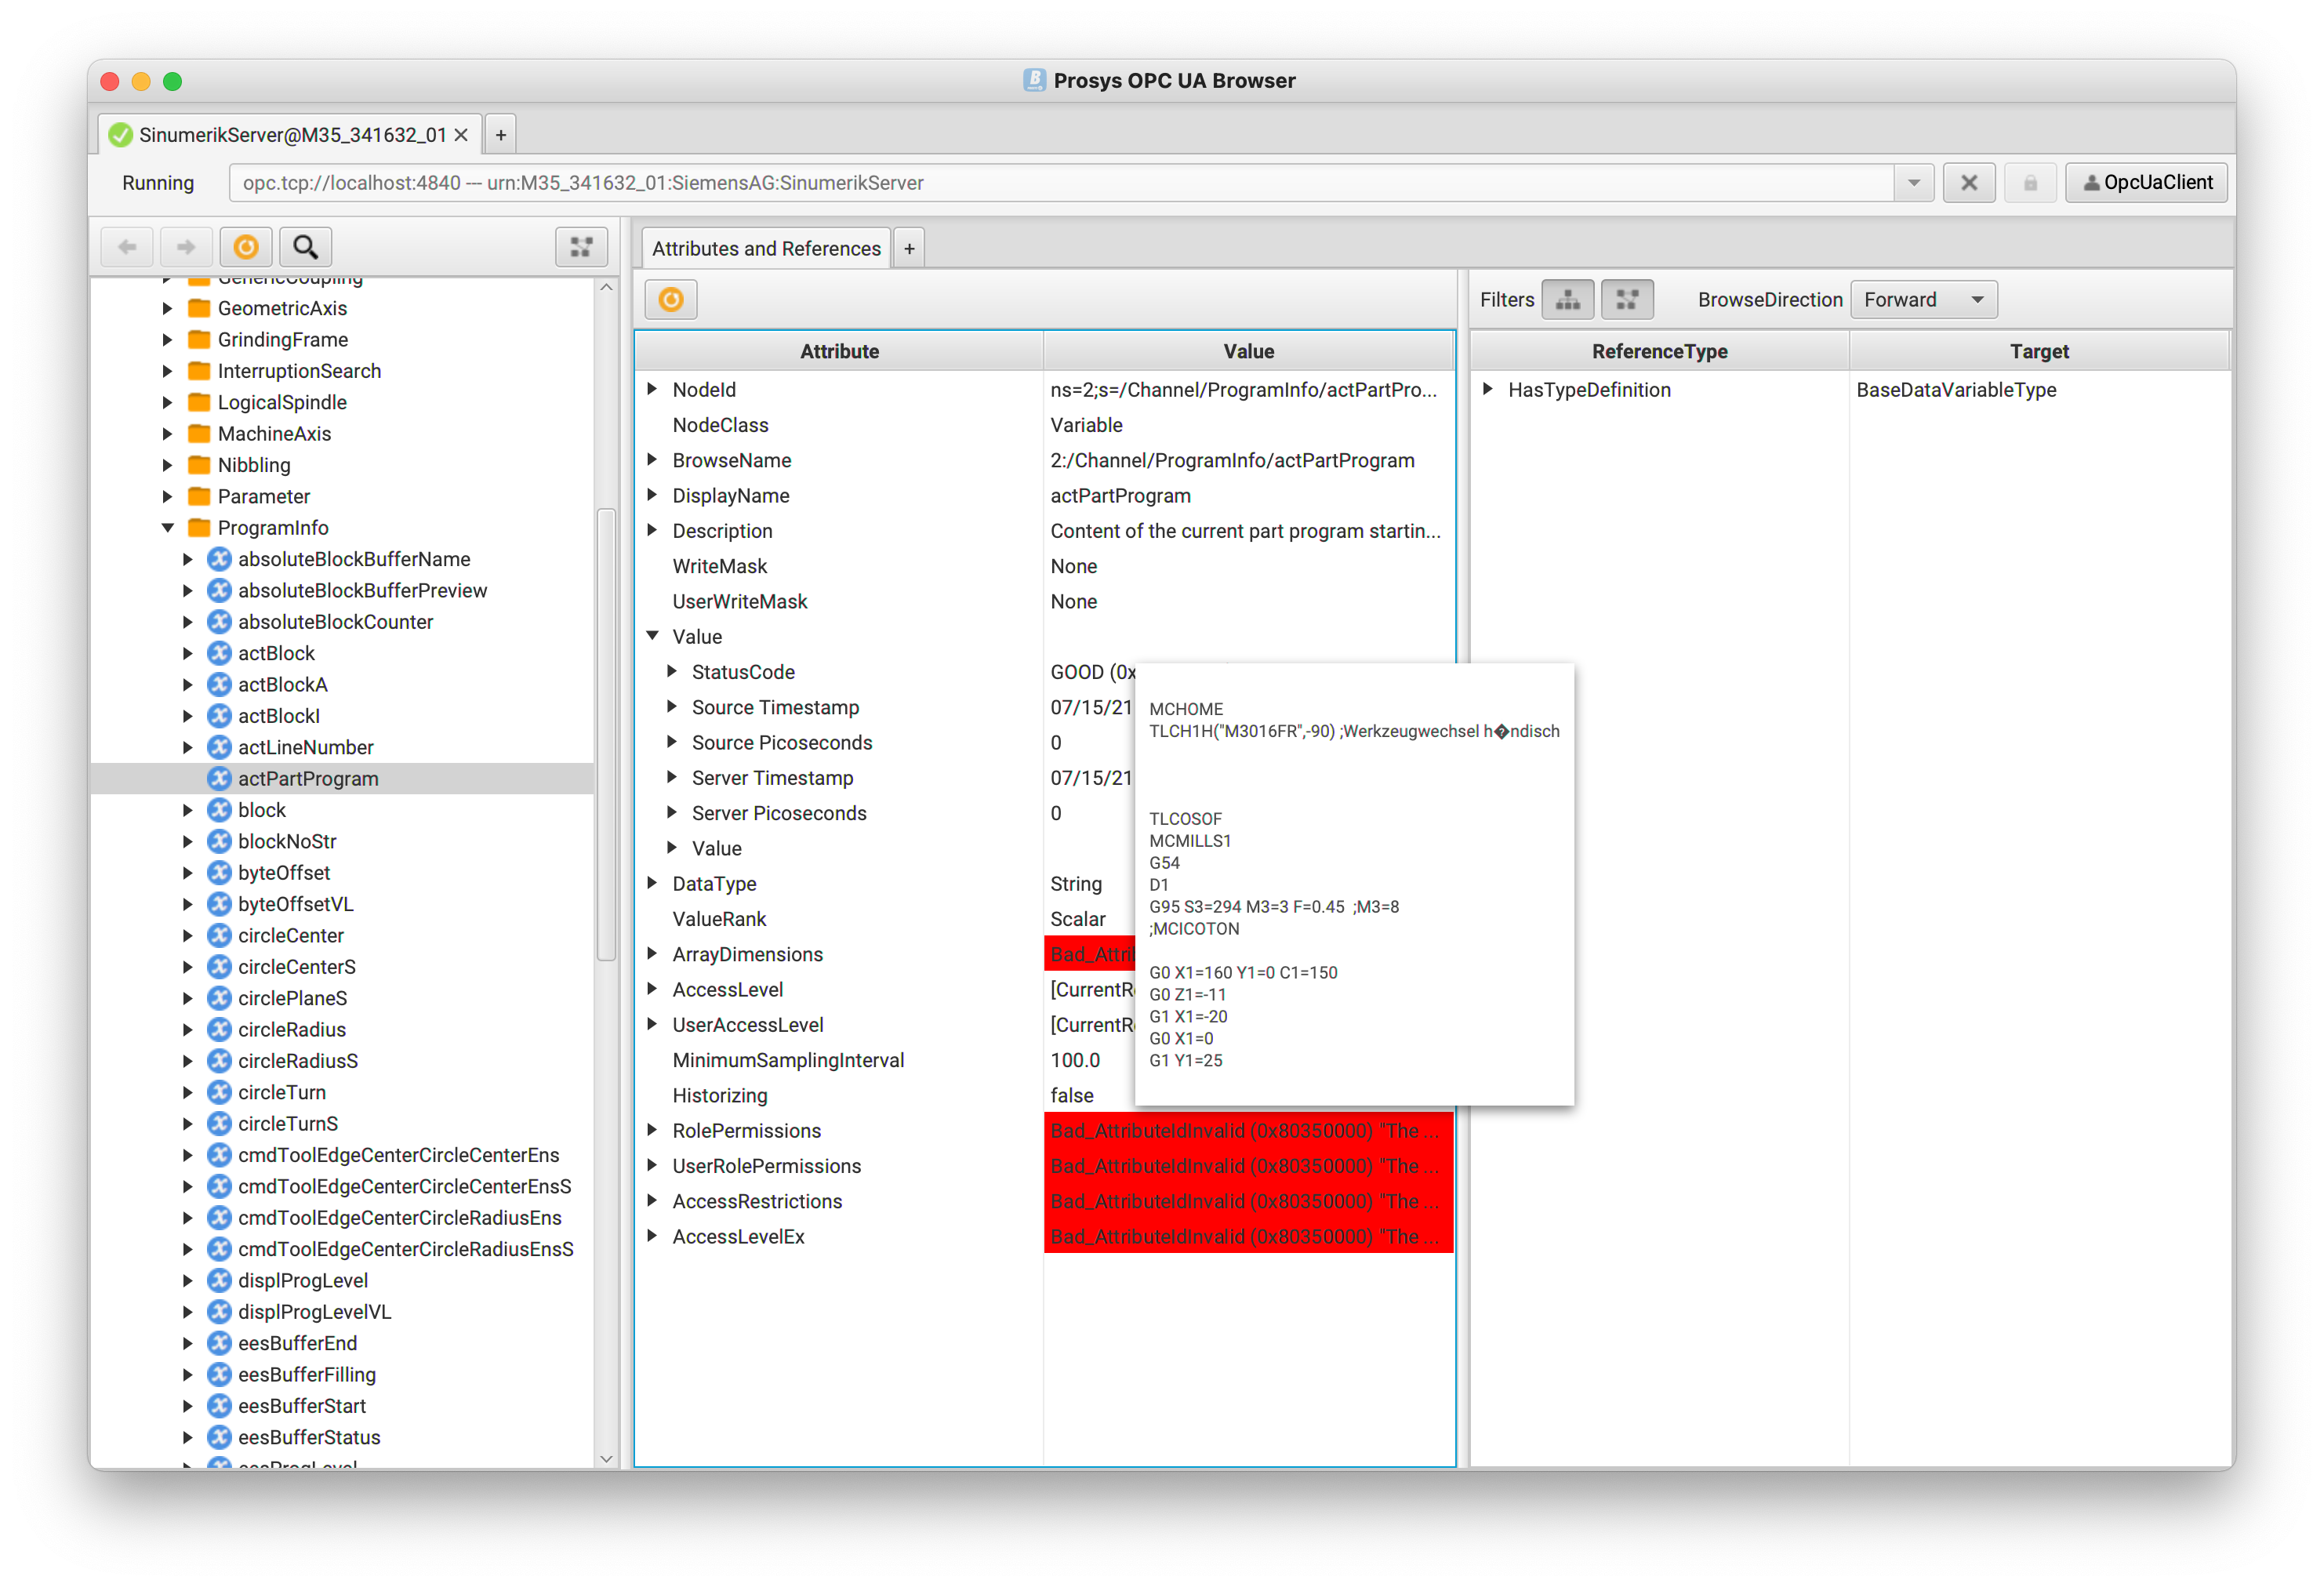2324x1587 pixels.
Task: Click the refresh icon above the node tree
Action: [245, 246]
